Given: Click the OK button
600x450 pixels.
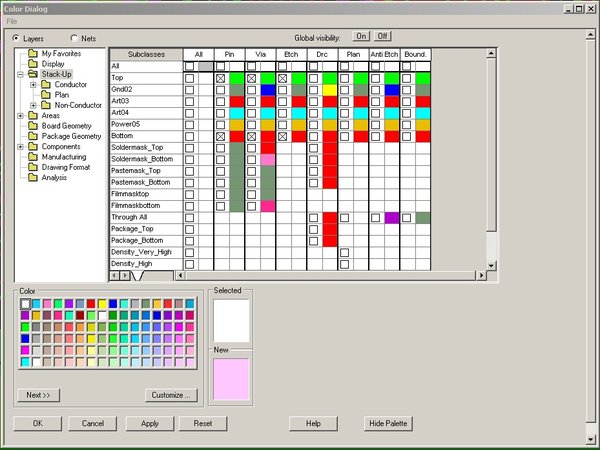Looking at the screenshot, I should click(x=38, y=424).
